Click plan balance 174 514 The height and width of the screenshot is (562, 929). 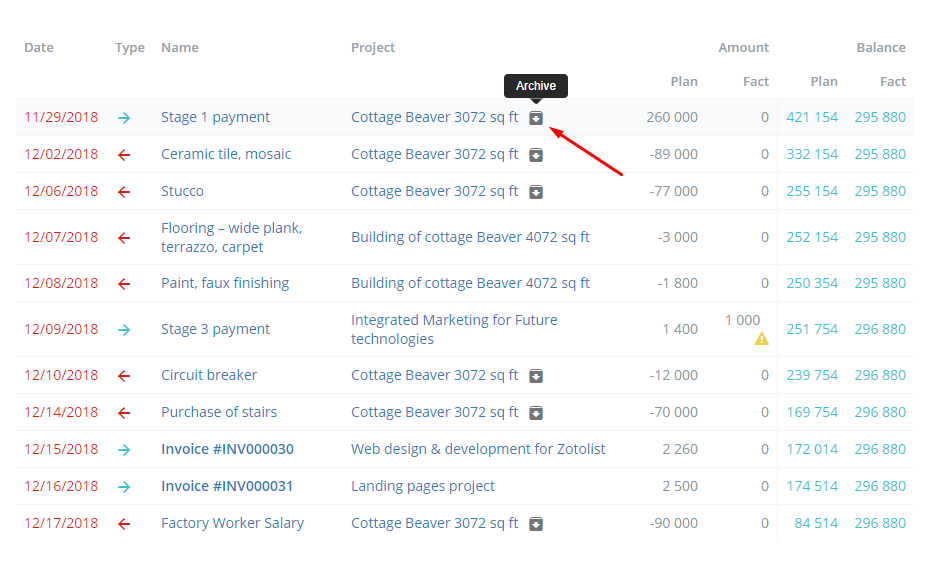pos(812,486)
